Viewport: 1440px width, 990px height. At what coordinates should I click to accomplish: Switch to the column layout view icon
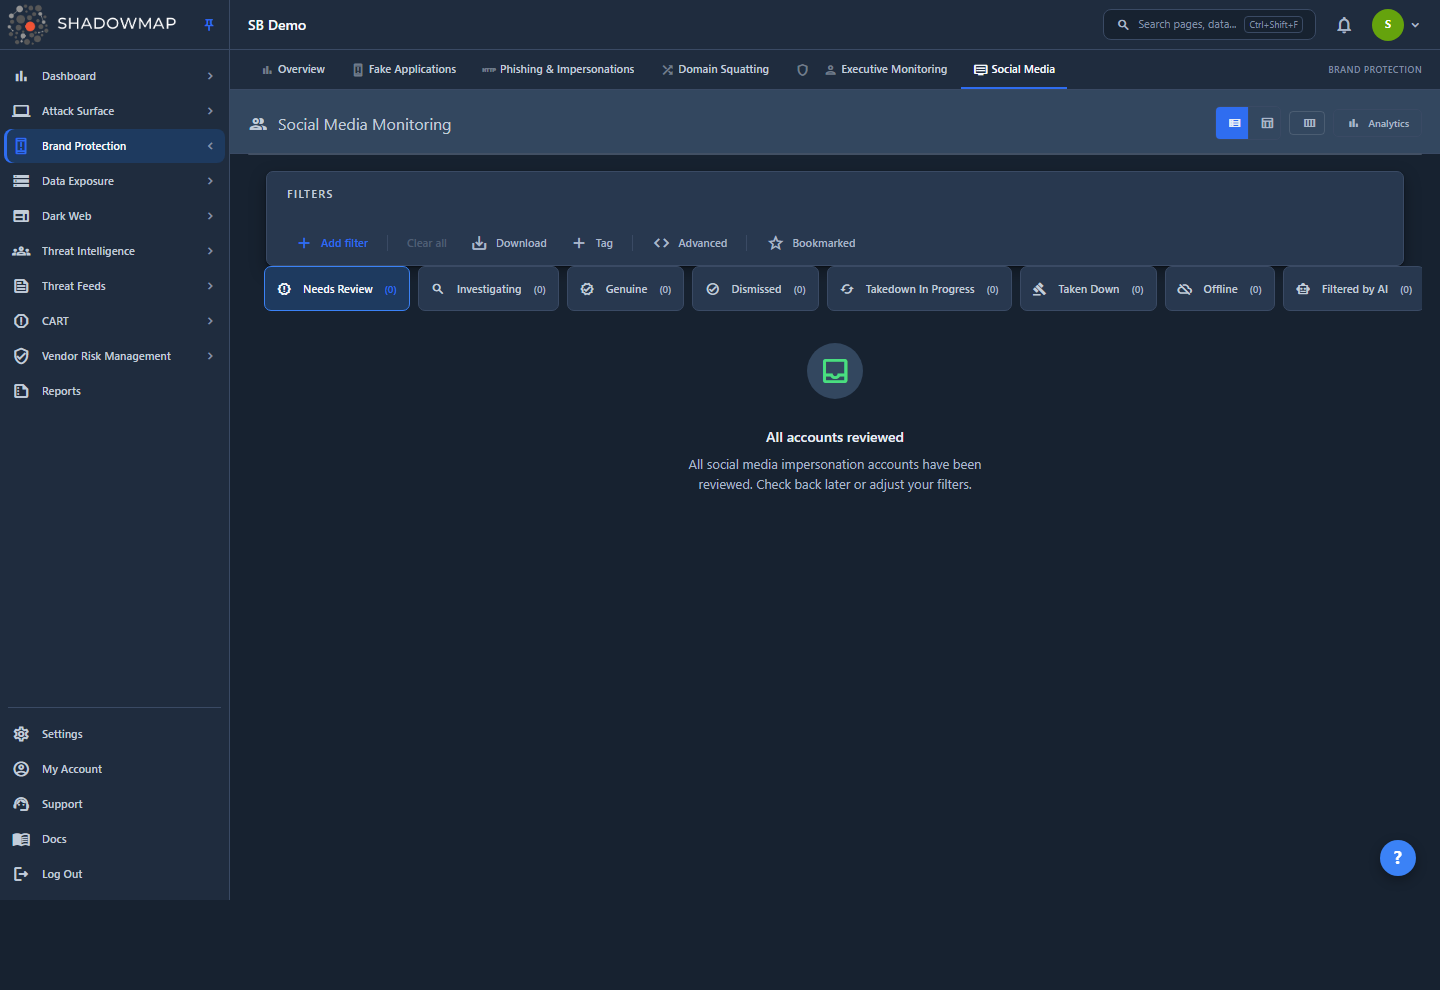click(x=1308, y=123)
